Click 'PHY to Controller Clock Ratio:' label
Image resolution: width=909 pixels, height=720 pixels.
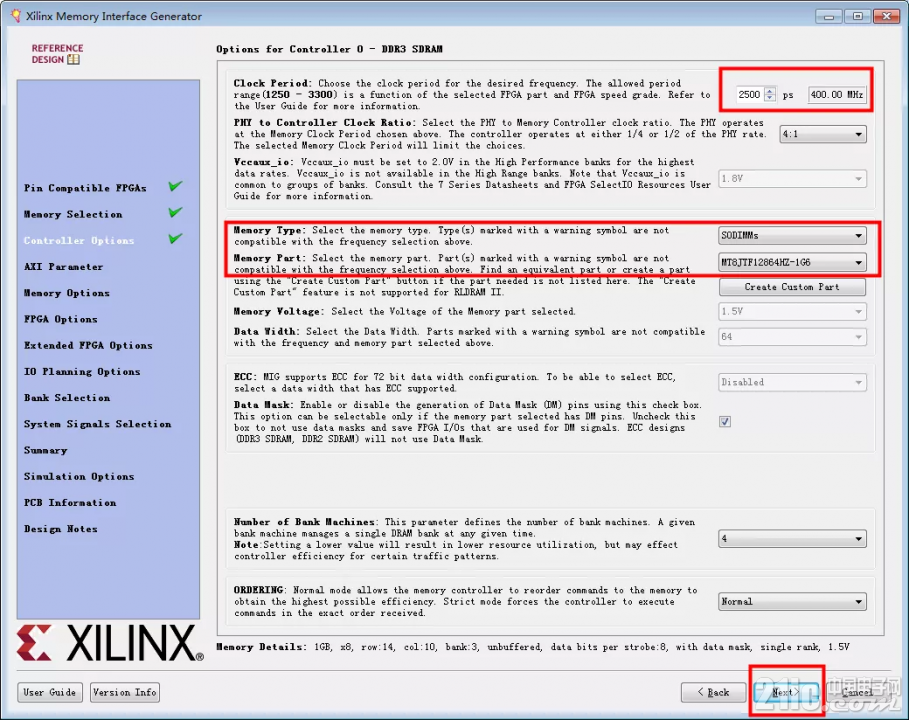(x=325, y=123)
